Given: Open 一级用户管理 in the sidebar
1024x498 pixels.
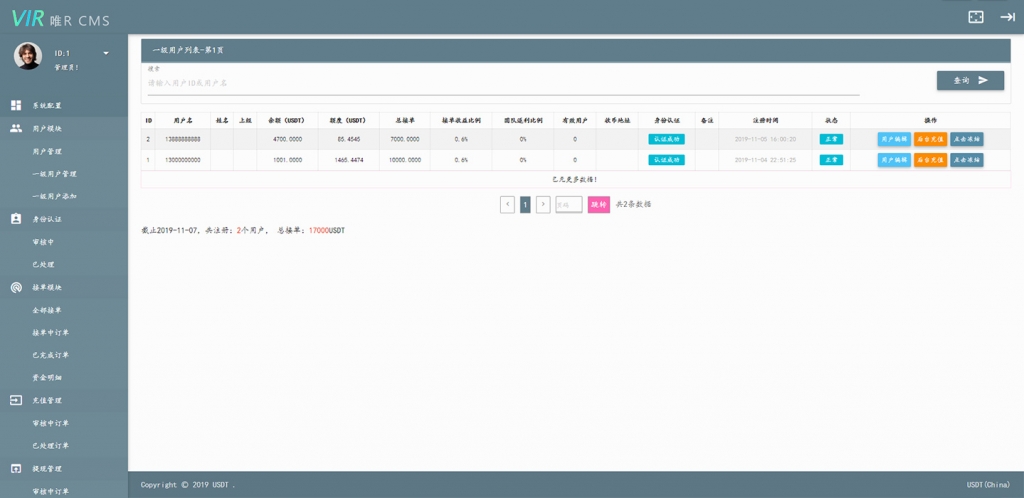Looking at the screenshot, I should [54, 174].
